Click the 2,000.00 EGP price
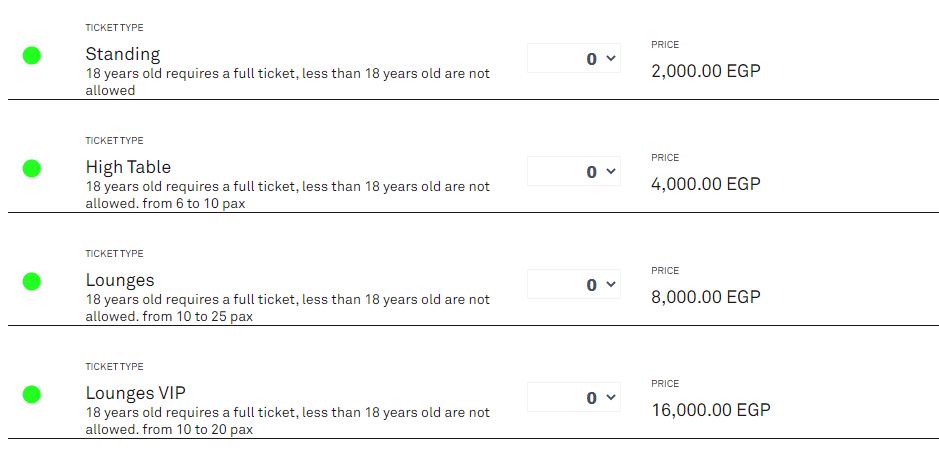This screenshot has height=462, width=939. pos(705,71)
